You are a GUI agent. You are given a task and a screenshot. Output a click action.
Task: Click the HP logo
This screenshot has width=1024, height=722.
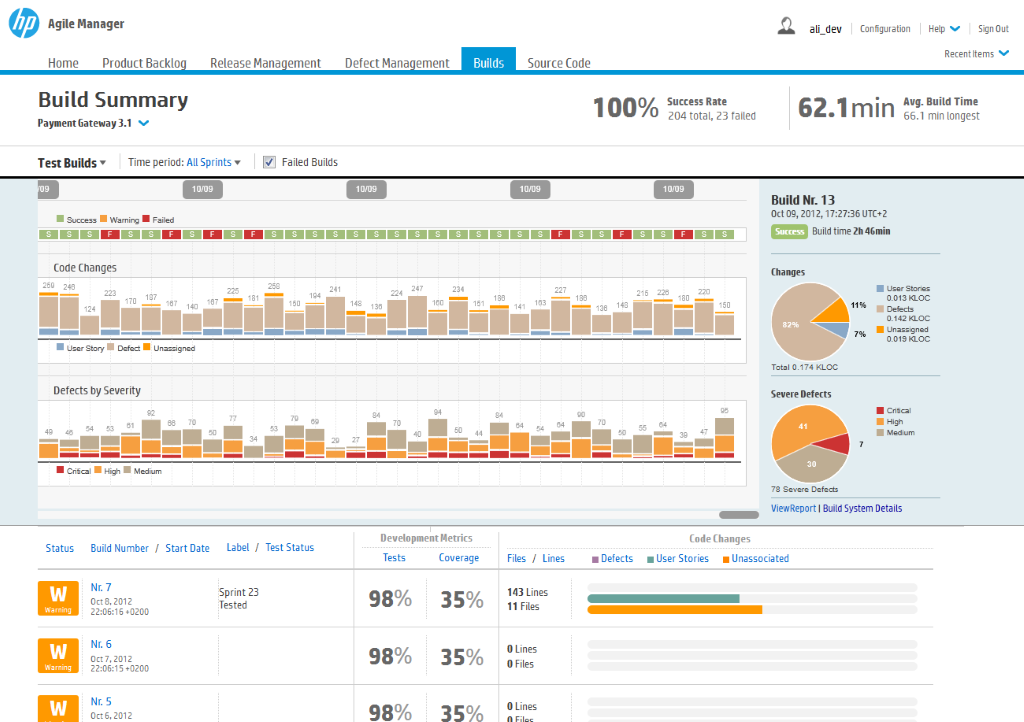pyautogui.click(x=22, y=22)
